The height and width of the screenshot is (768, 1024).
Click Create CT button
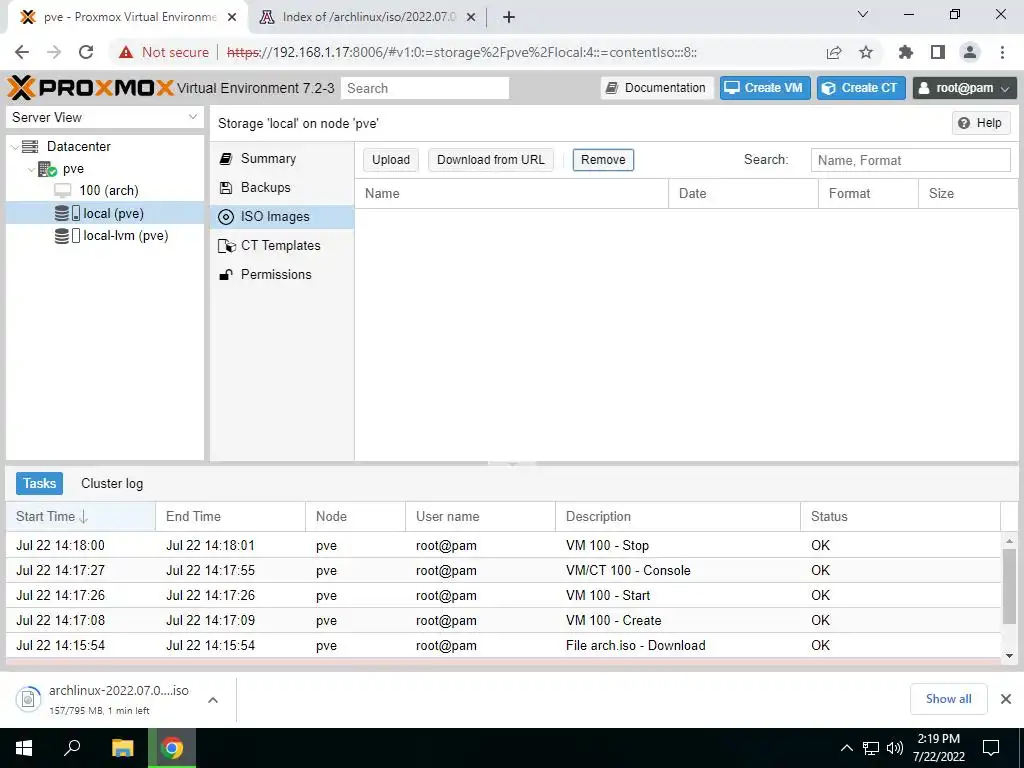[861, 88]
